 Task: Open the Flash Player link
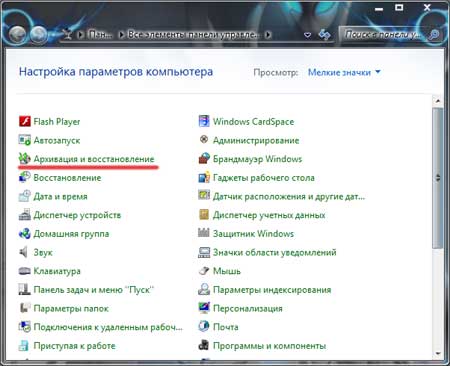click(57, 122)
